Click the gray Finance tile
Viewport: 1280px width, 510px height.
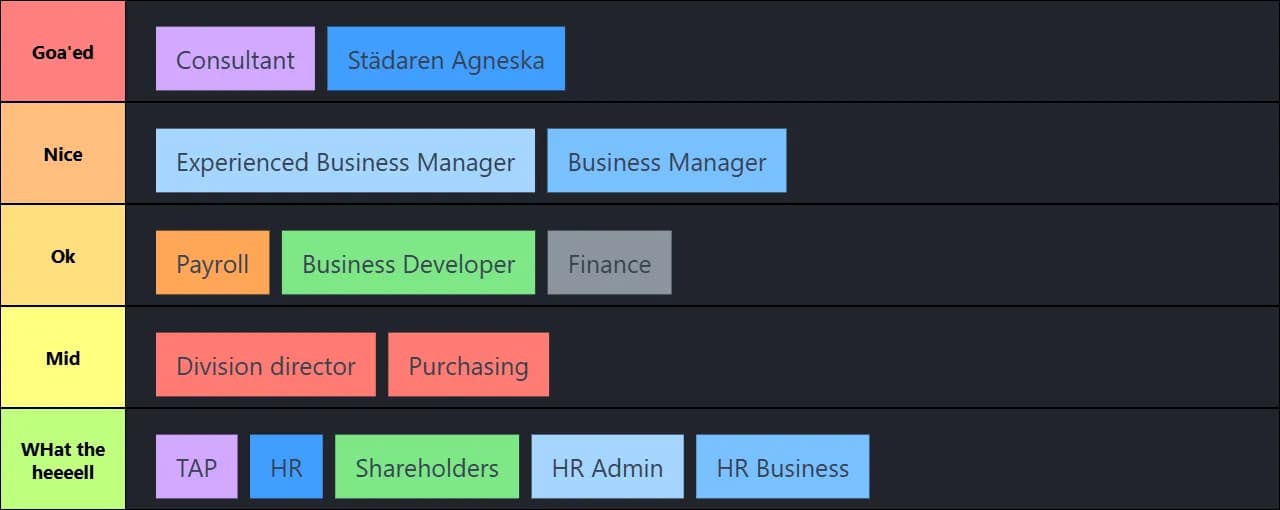point(609,263)
